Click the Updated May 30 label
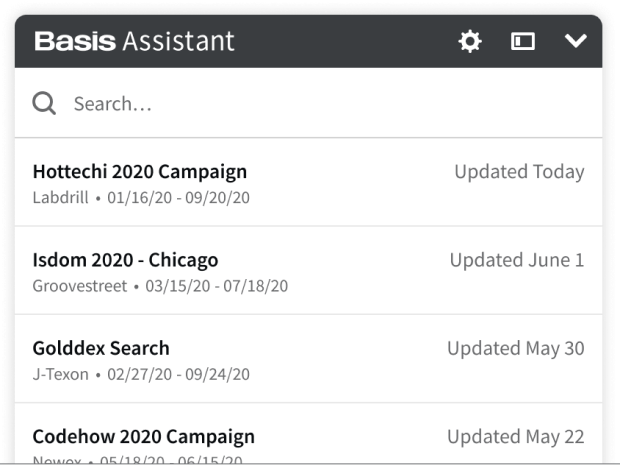The image size is (620, 465). point(516,348)
